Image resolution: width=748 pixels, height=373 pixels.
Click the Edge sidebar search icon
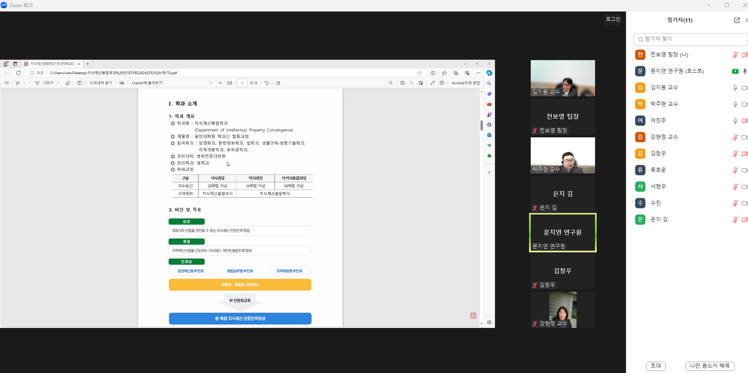pyautogui.click(x=489, y=83)
